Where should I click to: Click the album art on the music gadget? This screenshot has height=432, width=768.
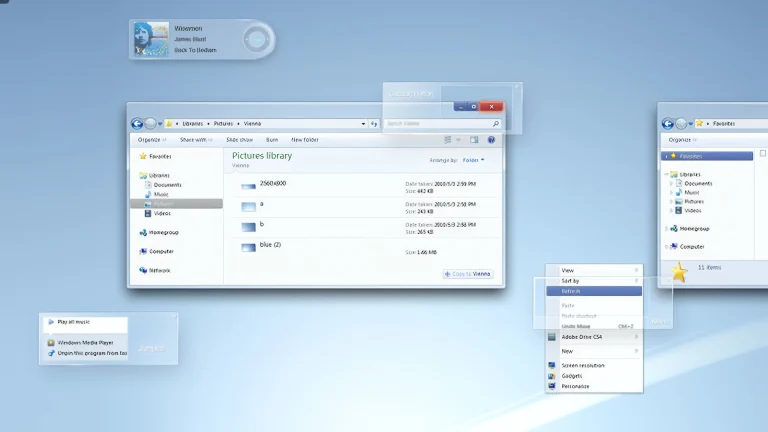[x=151, y=39]
